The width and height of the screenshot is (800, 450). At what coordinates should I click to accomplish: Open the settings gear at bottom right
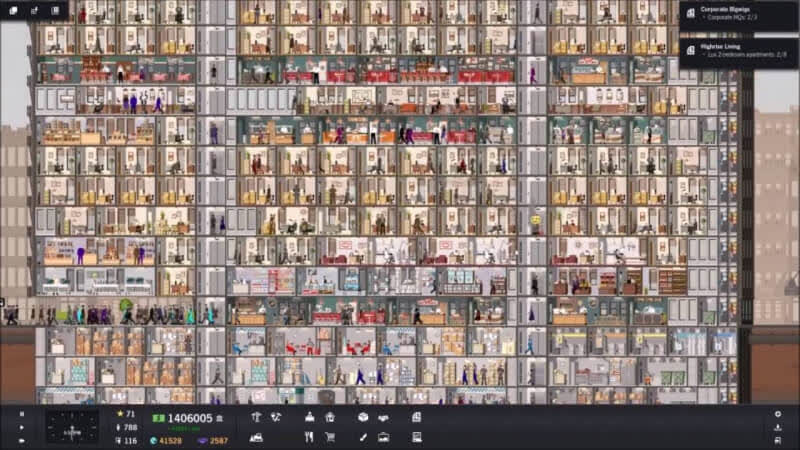pos(778,414)
